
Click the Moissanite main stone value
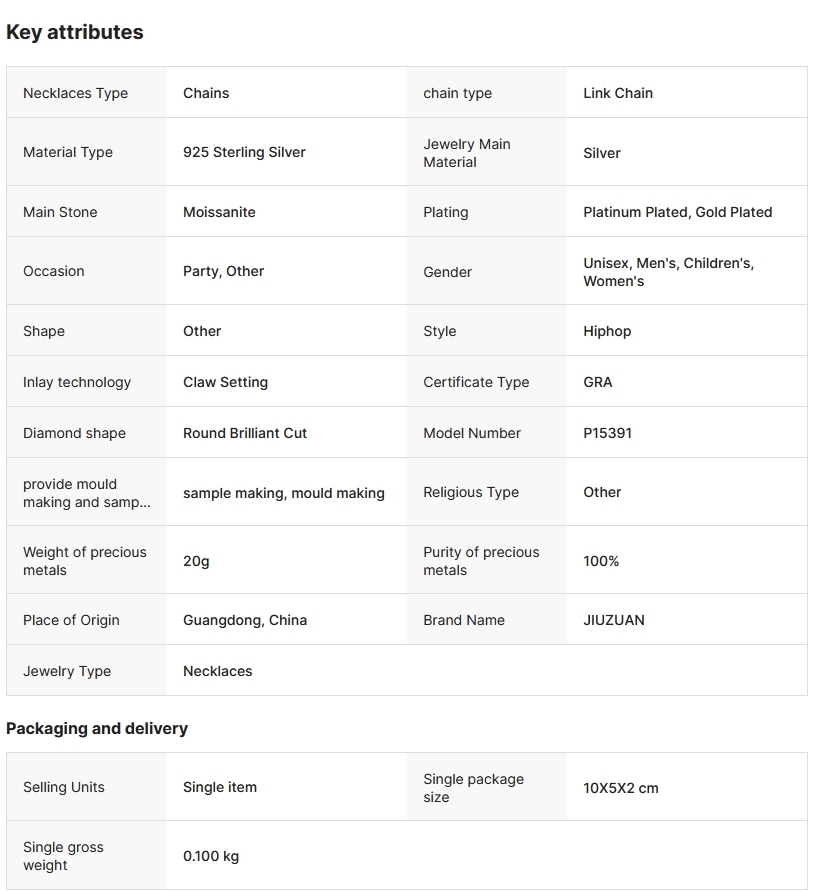[x=219, y=212]
